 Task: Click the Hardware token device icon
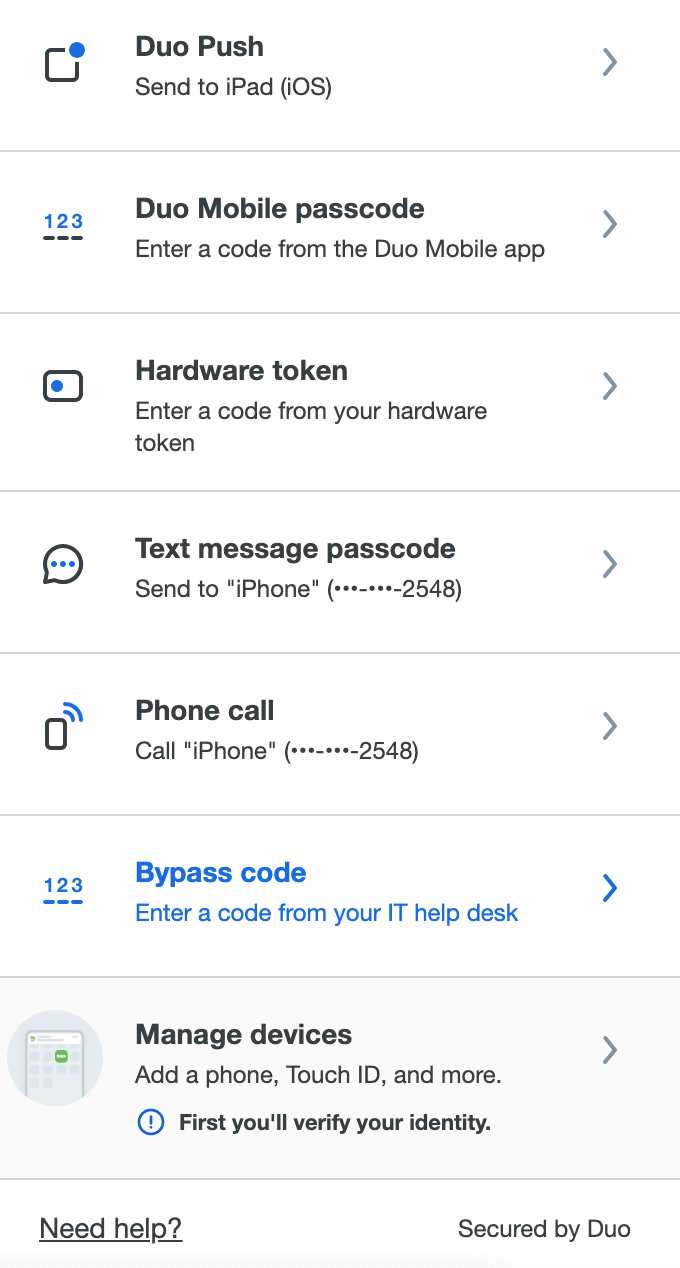[x=63, y=385]
